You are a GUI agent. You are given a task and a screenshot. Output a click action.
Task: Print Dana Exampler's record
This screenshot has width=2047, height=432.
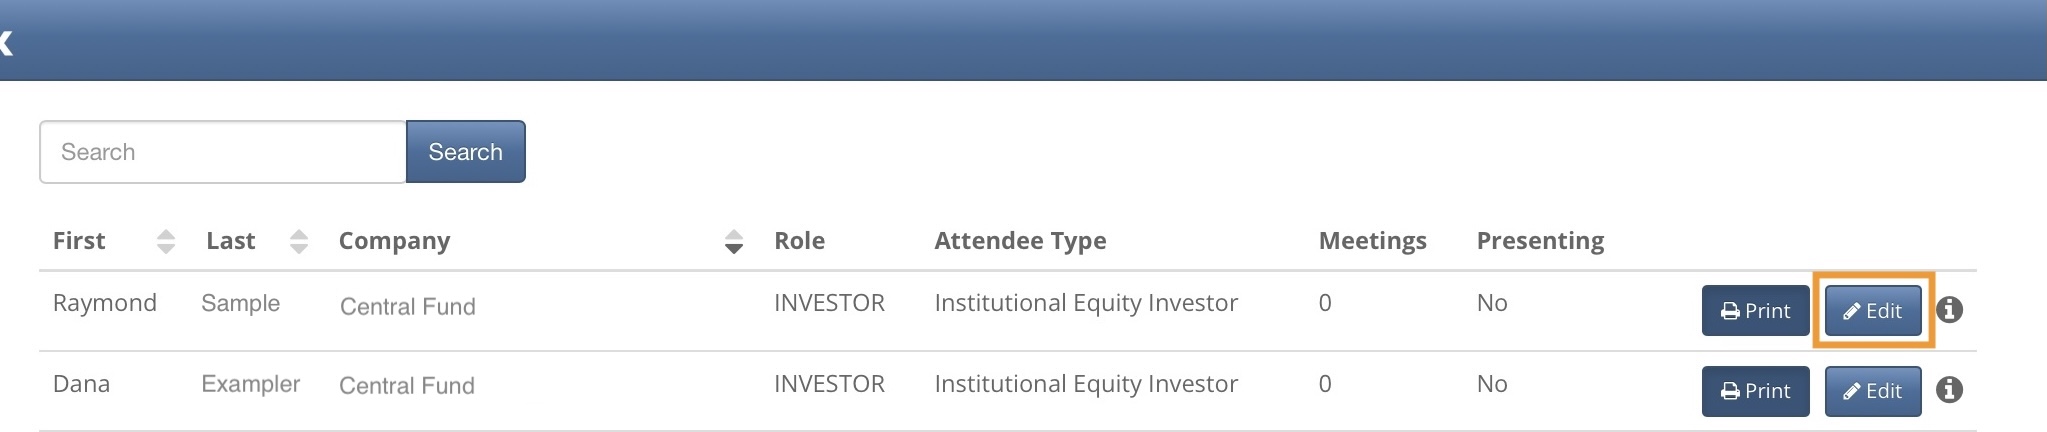(x=1755, y=391)
